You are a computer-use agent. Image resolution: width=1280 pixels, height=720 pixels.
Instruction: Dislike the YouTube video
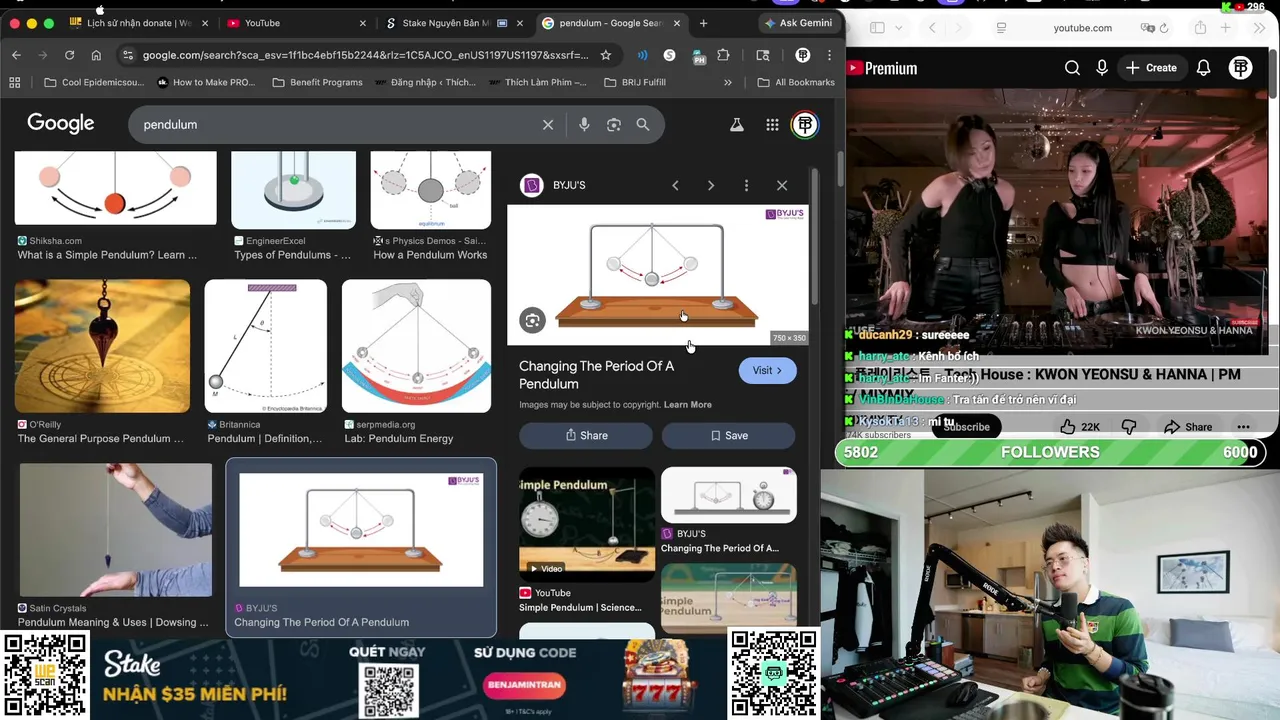[1129, 427]
